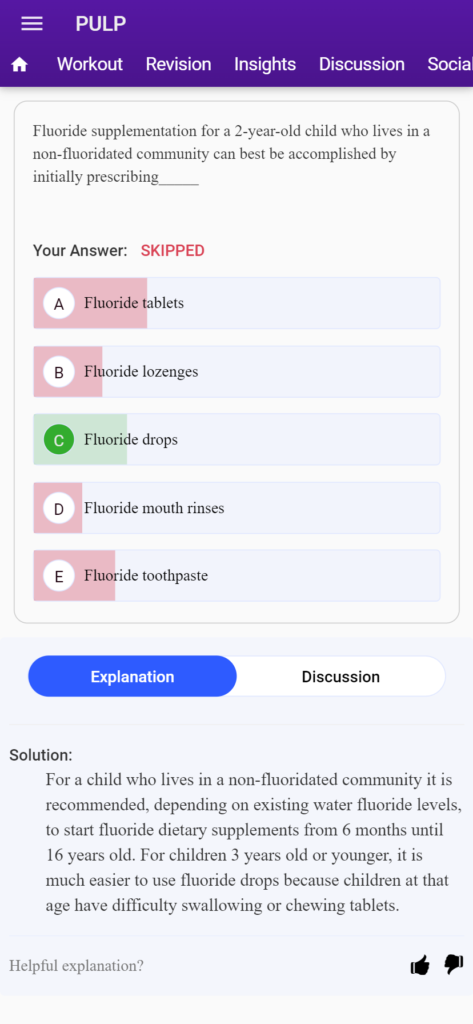Select option A circle
This screenshot has width=473, height=1024.
(59, 304)
